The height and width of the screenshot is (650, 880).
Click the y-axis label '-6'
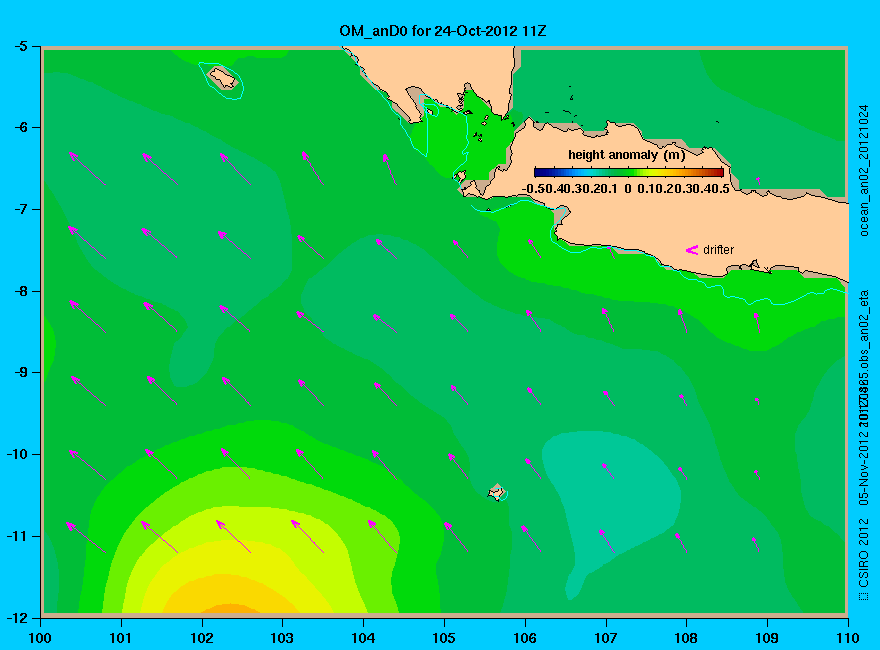pyautogui.click(x=20, y=127)
